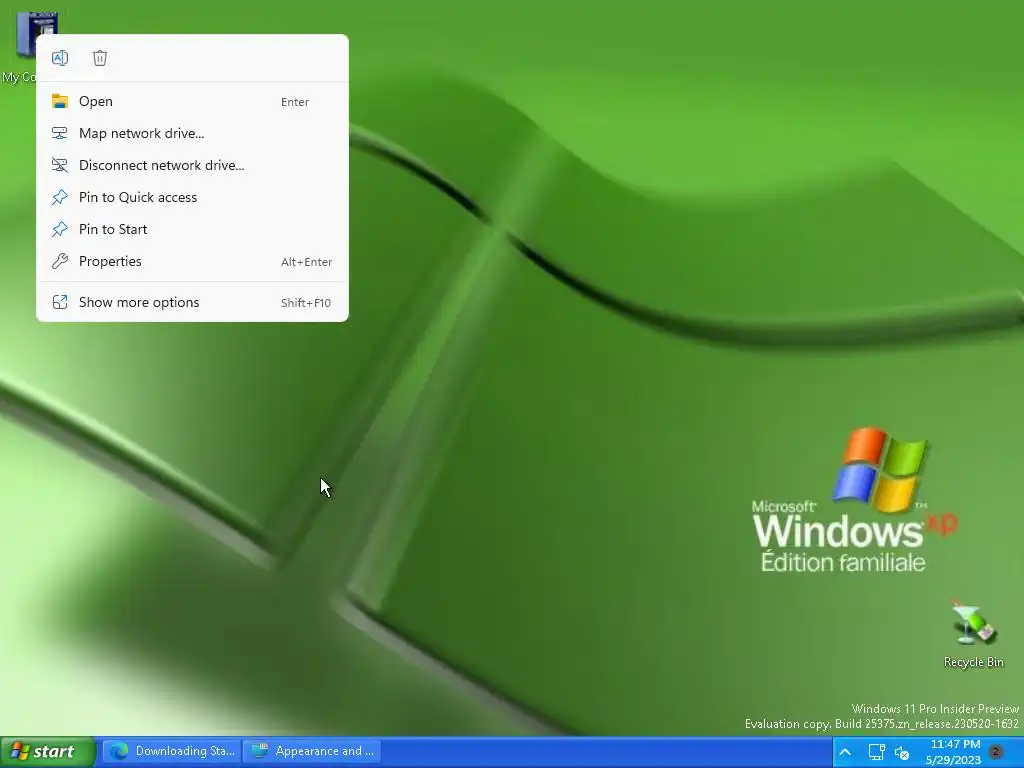Click the notification count badge in tray
The height and width of the screenshot is (768, 1024).
coord(996,752)
